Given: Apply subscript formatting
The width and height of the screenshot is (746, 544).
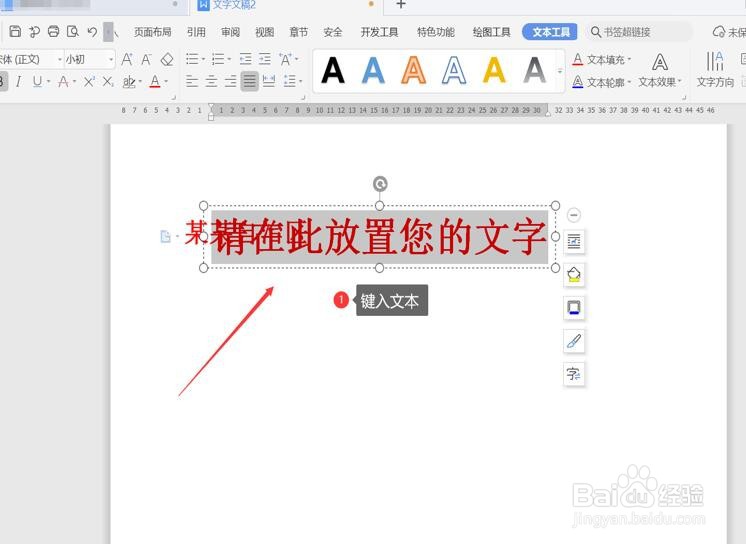Looking at the screenshot, I should coord(108,82).
